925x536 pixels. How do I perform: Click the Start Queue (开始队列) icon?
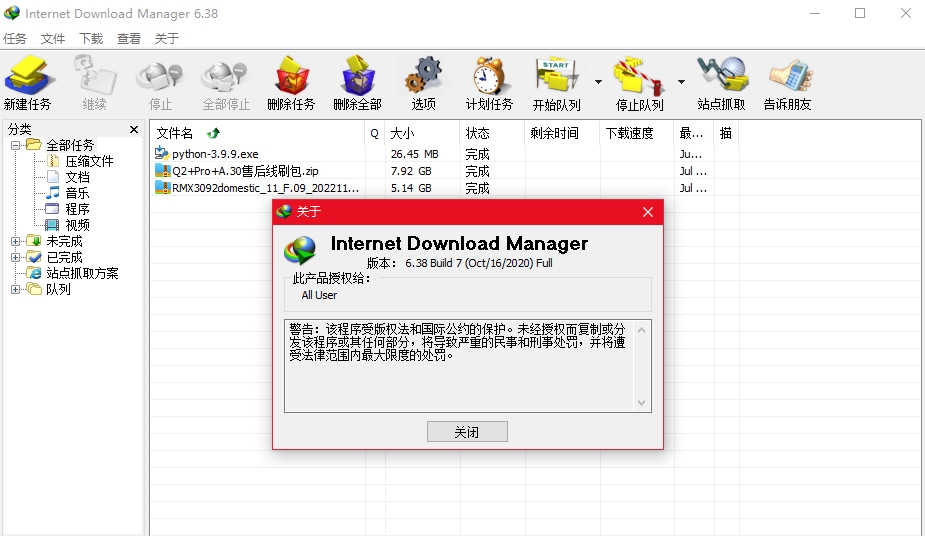pyautogui.click(x=556, y=75)
